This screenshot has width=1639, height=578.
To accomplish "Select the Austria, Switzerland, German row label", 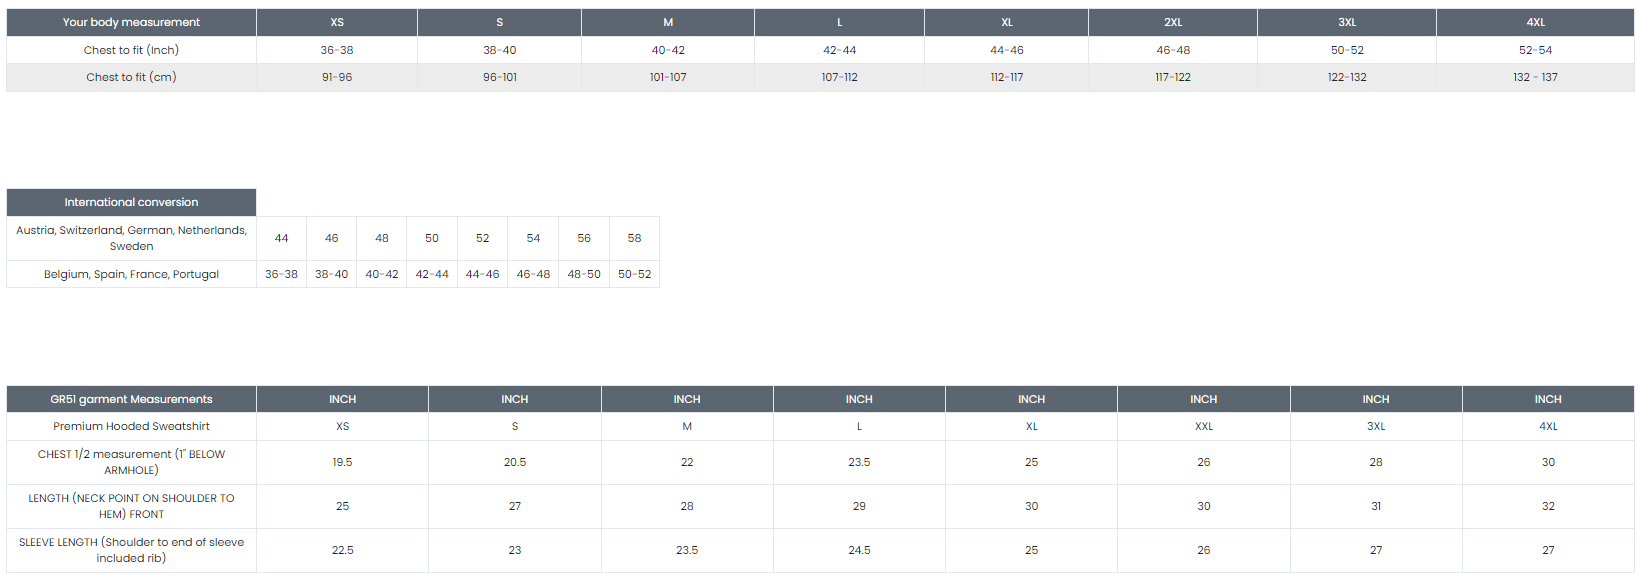I will [131, 238].
